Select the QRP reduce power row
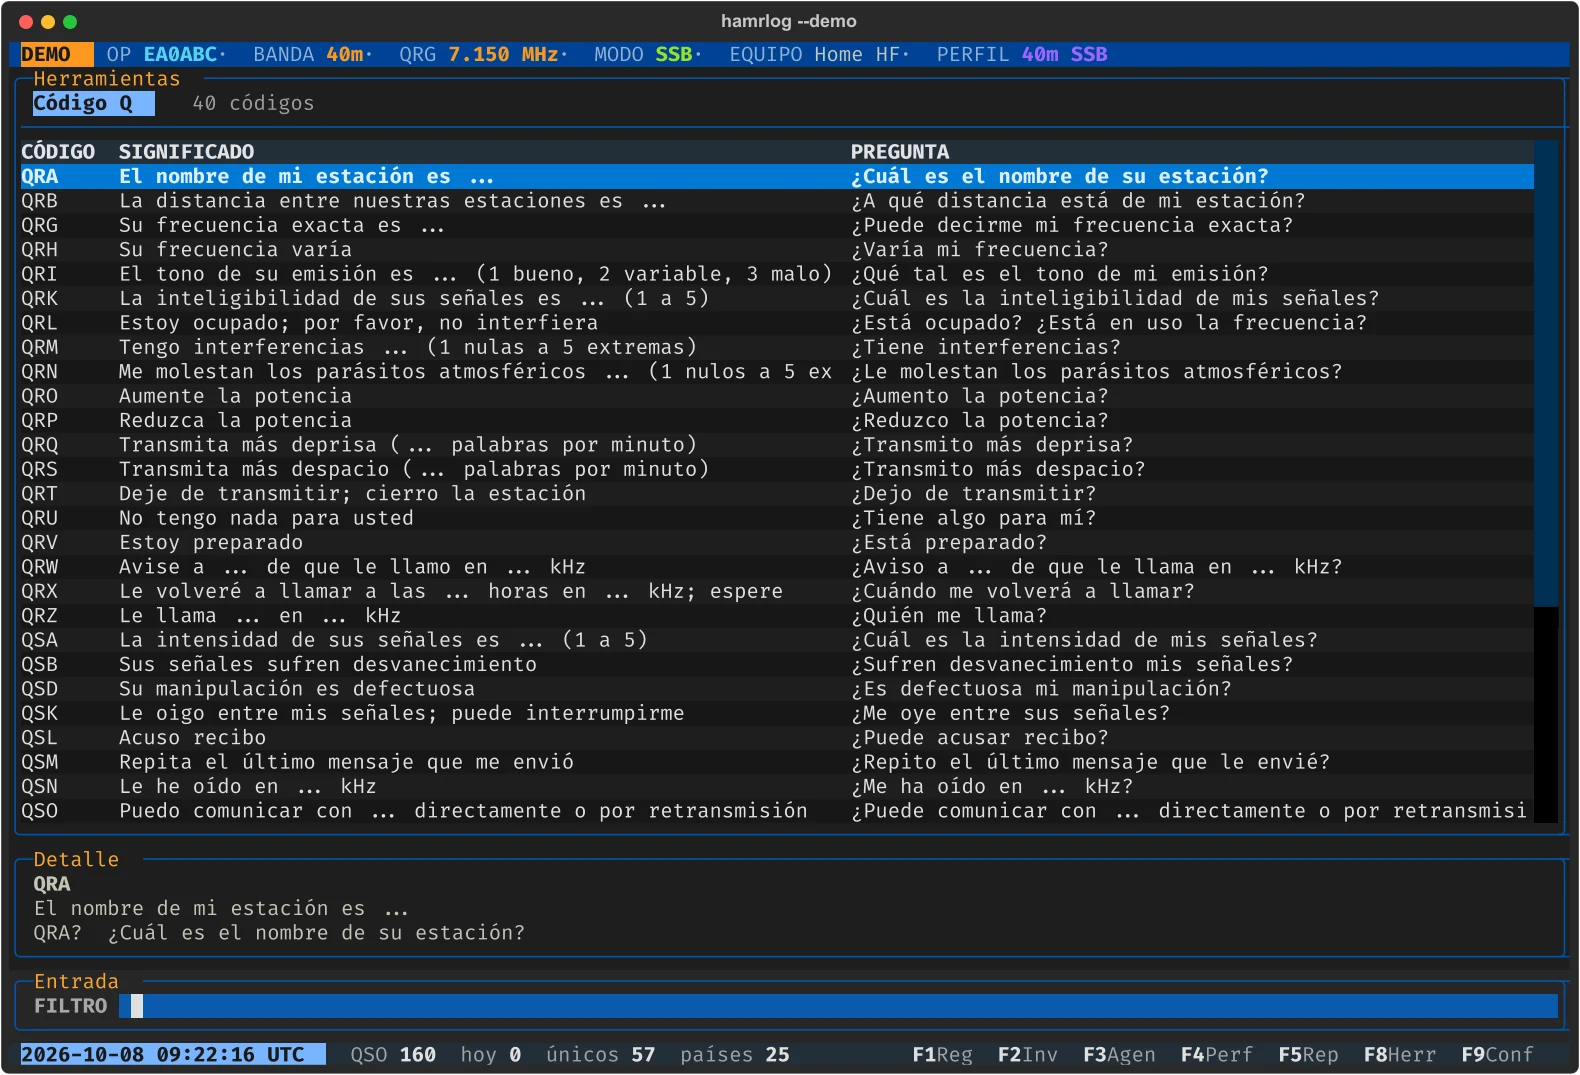 [x=777, y=421]
